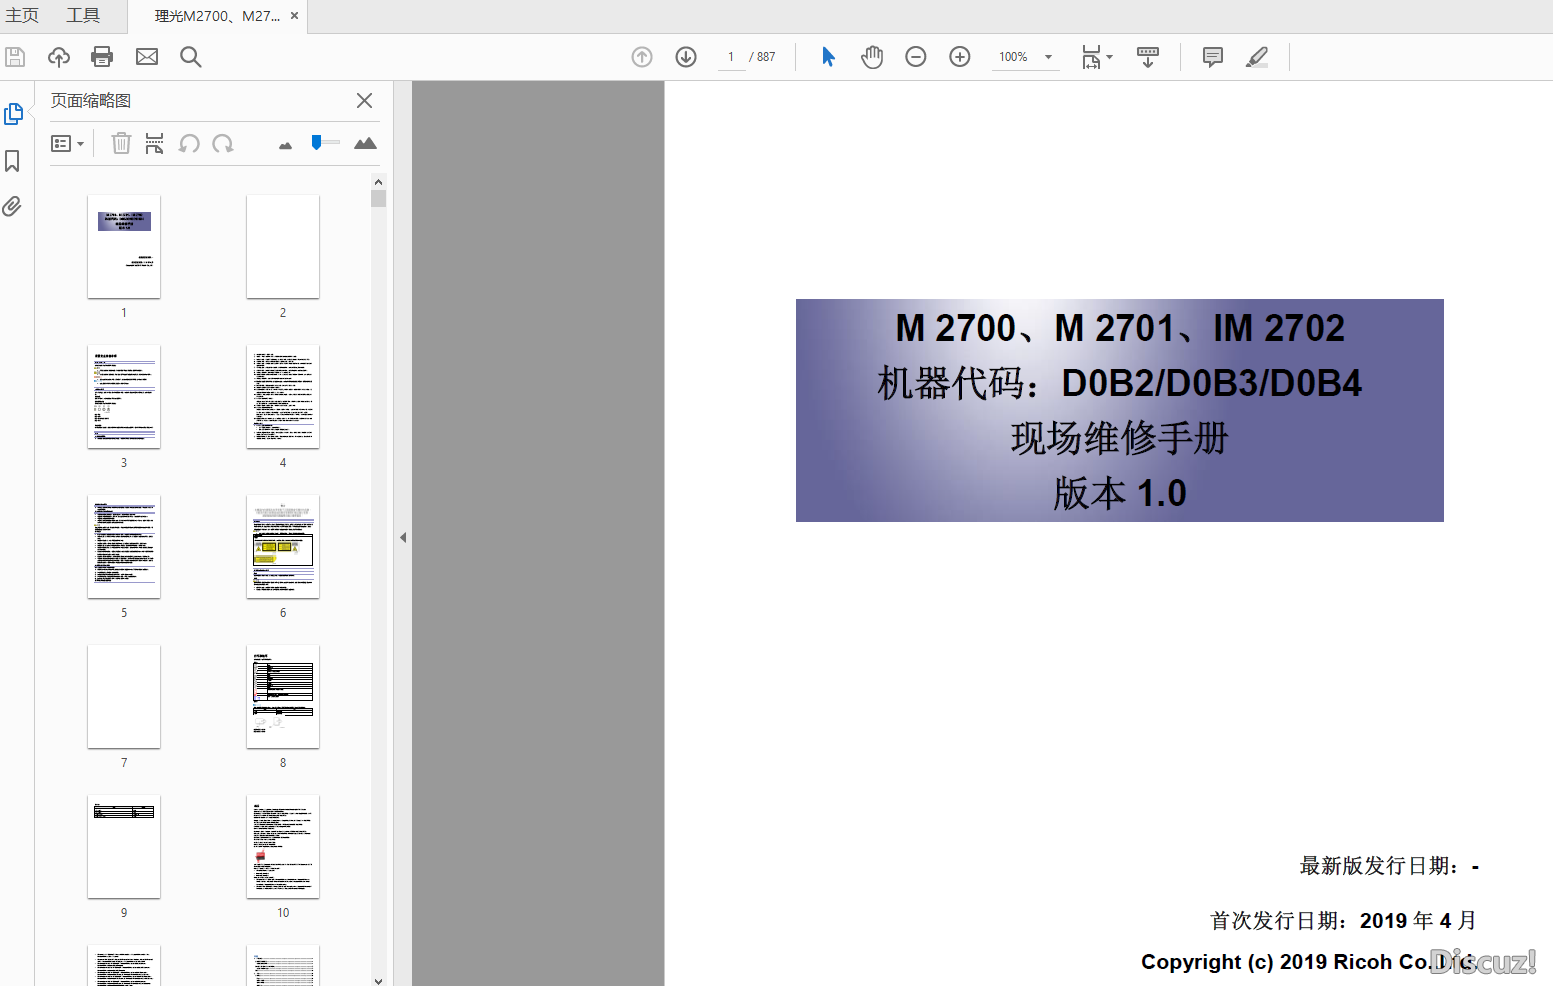The height and width of the screenshot is (986, 1553).
Task: Add a comment with the note icon
Action: [x=1212, y=57]
